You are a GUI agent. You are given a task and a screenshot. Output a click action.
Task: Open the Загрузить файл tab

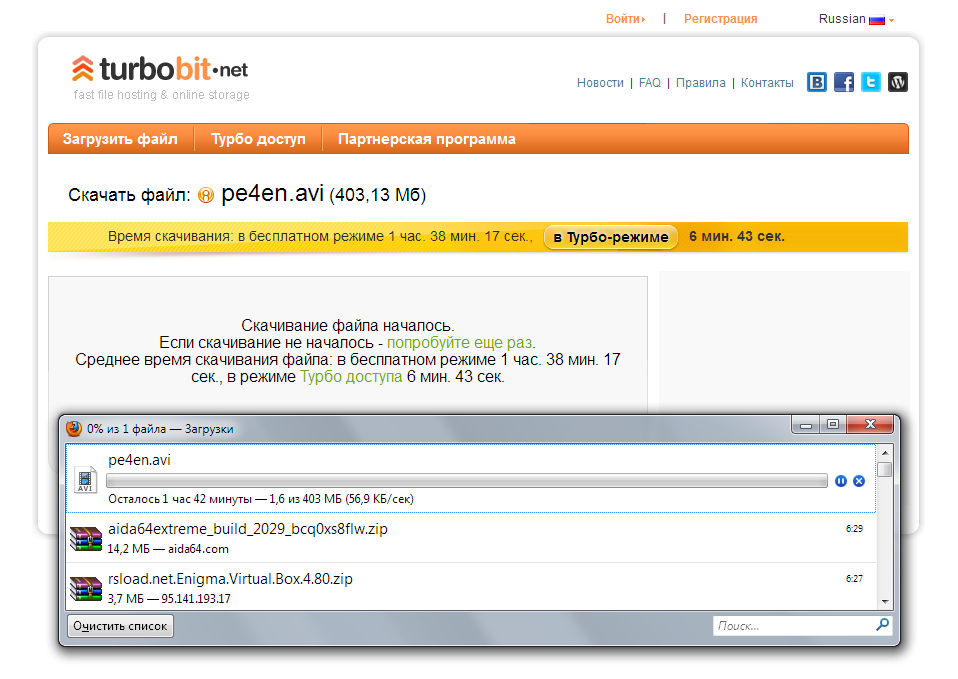pyautogui.click(x=120, y=139)
